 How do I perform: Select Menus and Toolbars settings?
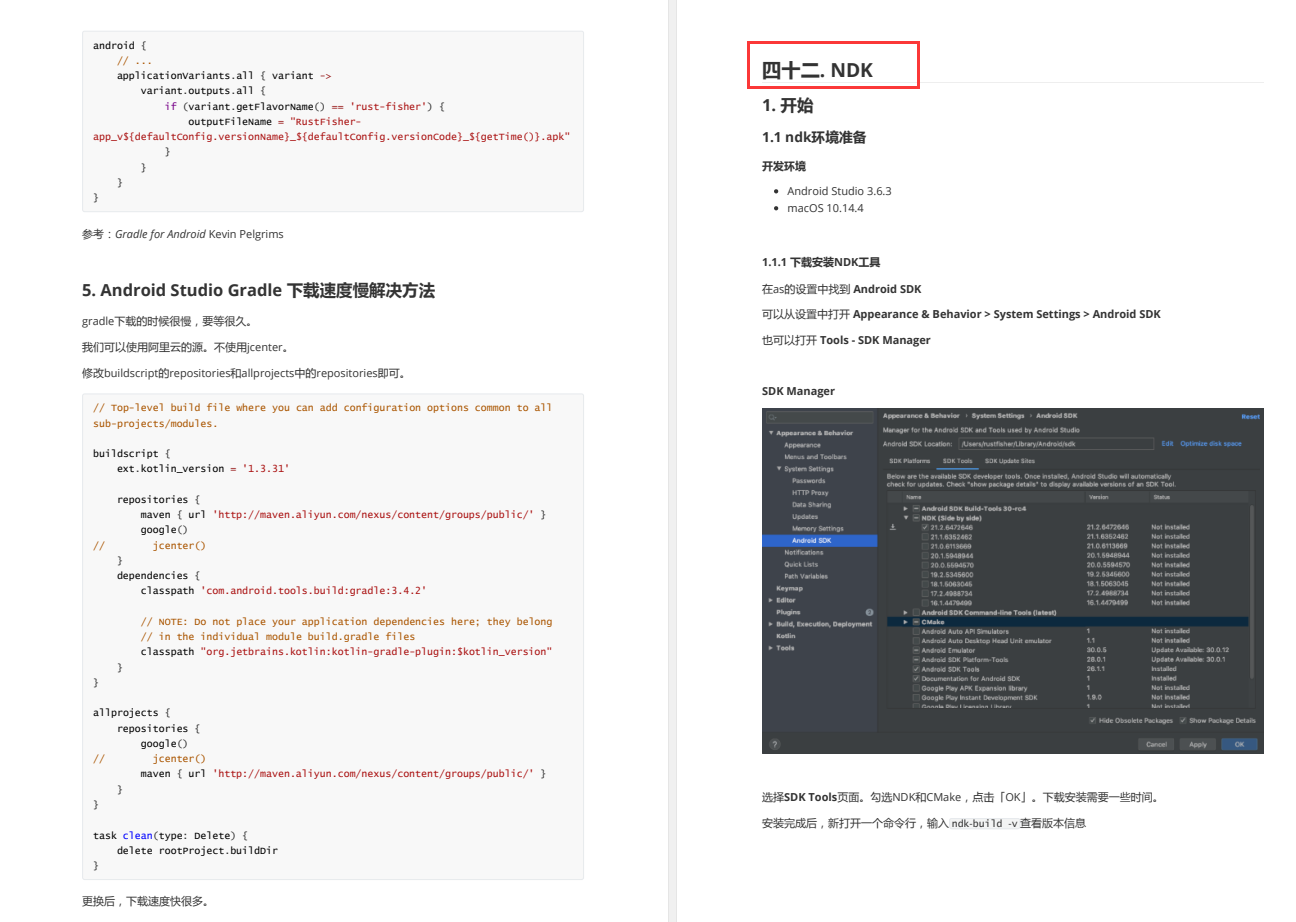coord(815,457)
